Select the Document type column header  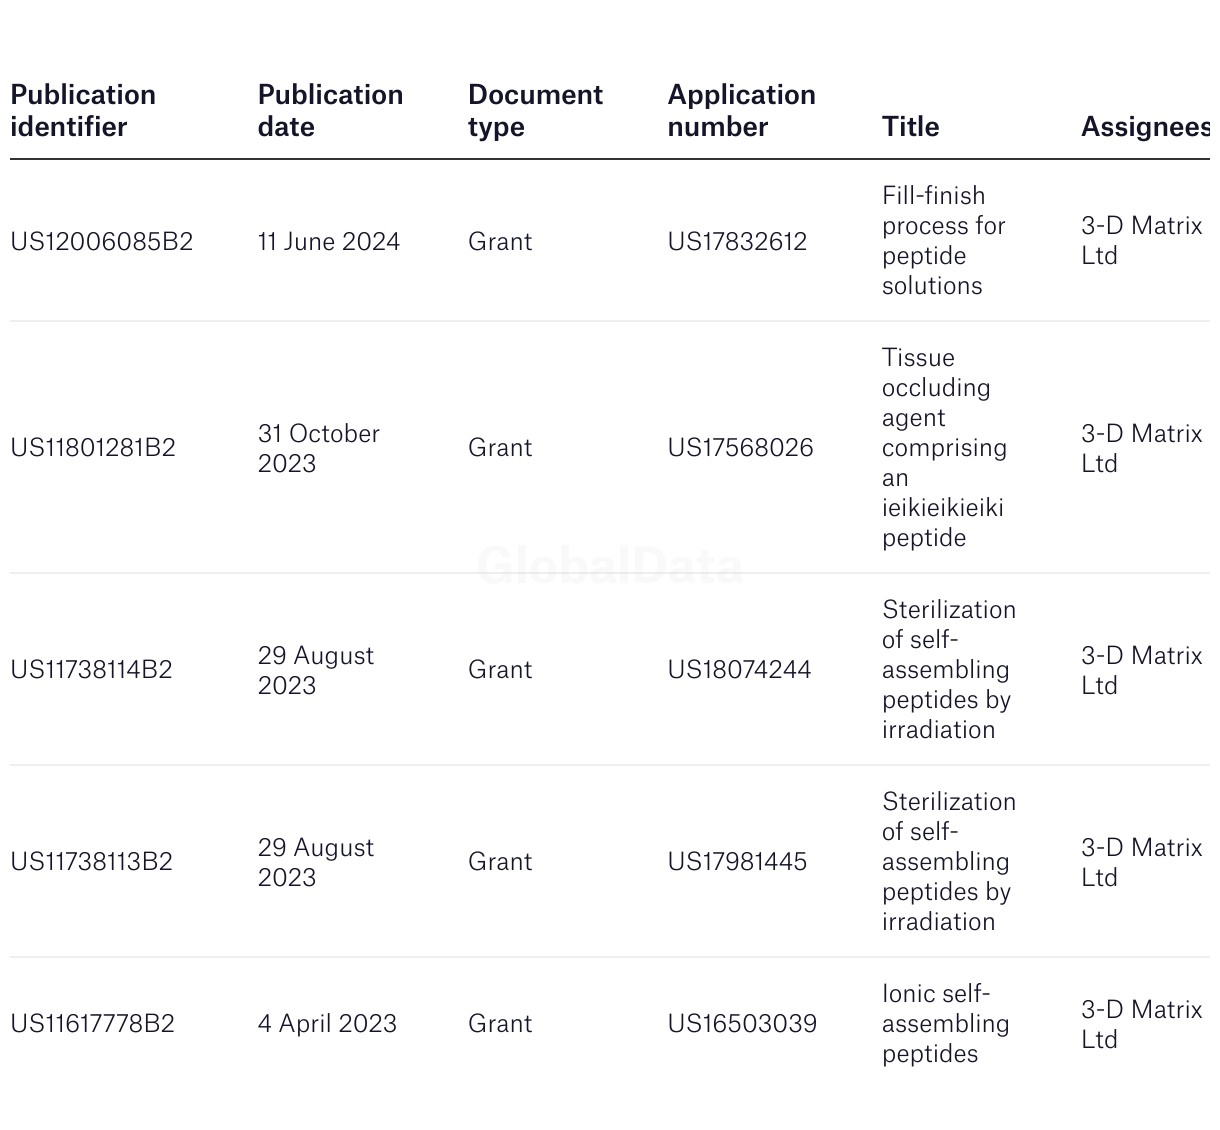[x=535, y=111]
